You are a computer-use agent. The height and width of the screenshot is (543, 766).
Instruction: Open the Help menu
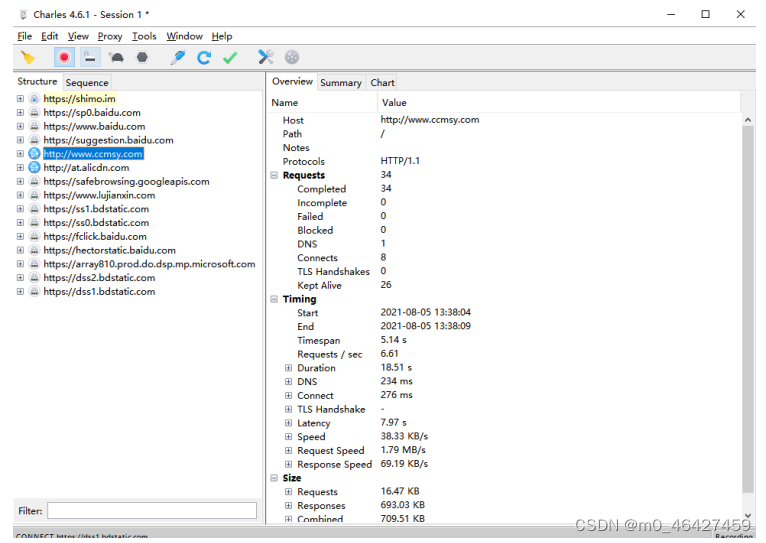[222, 36]
